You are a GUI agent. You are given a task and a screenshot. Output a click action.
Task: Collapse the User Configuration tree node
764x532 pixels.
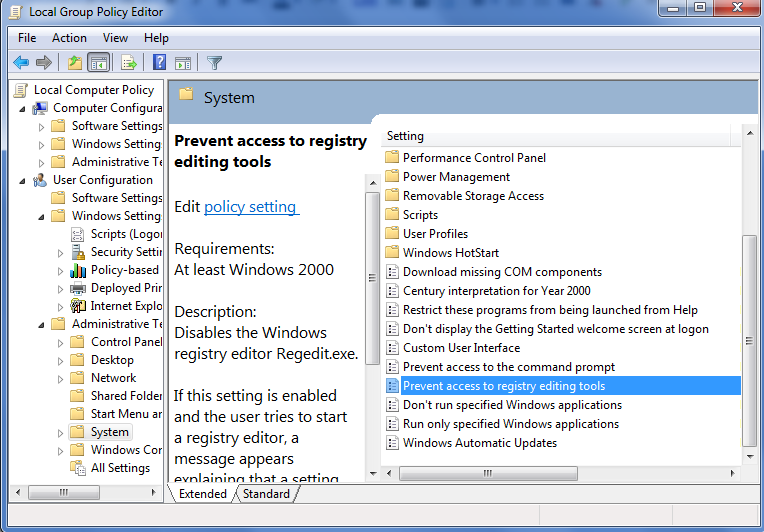coord(22,181)
